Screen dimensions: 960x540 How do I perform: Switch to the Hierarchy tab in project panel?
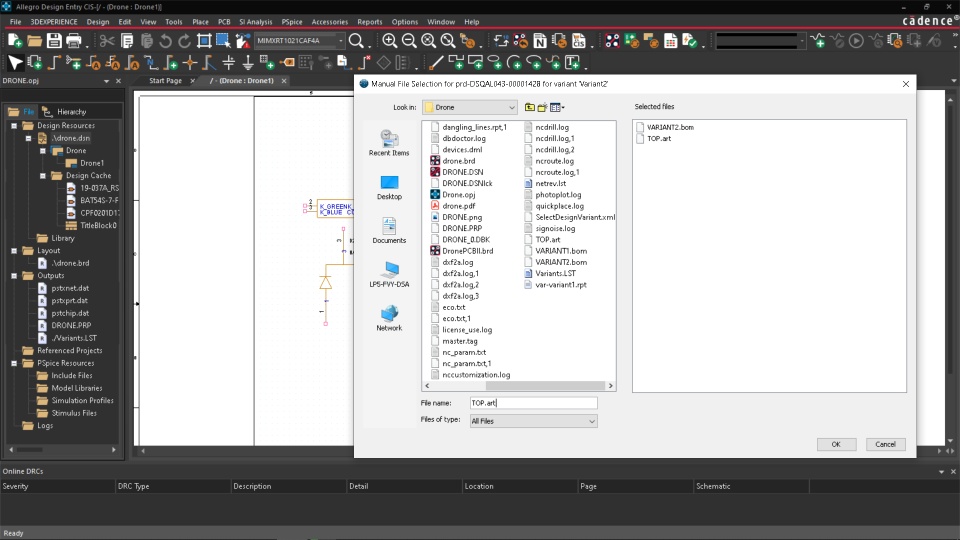point(66,111)
